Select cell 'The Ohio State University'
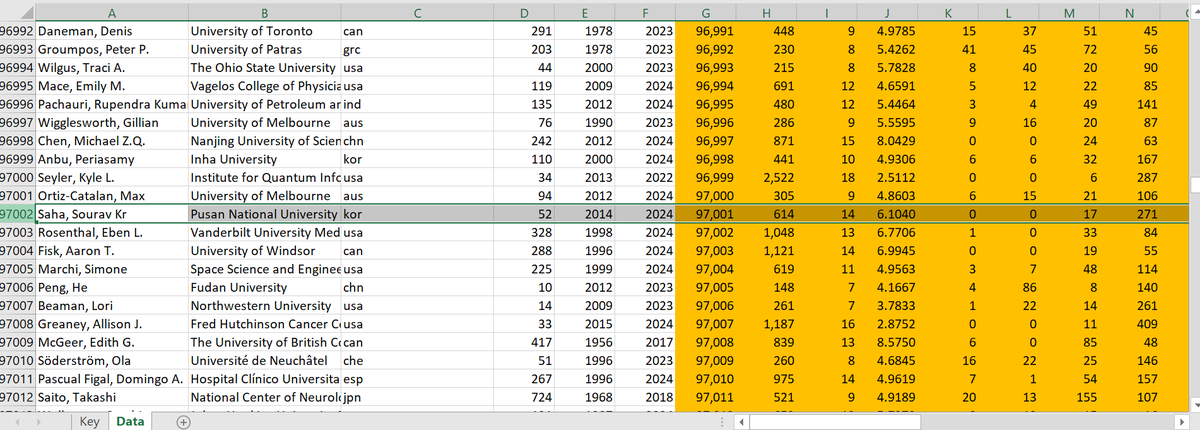1200x430 pixels. (263, 68)
